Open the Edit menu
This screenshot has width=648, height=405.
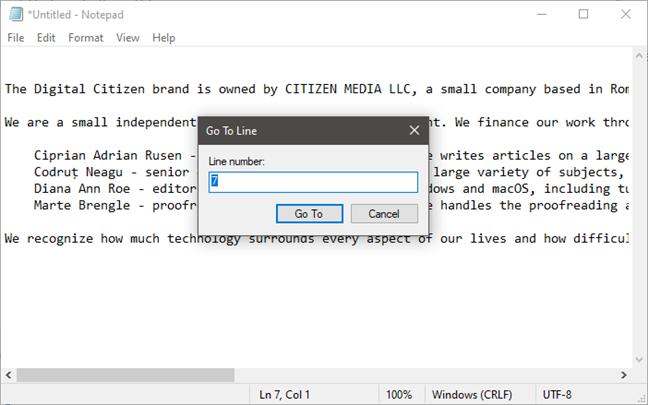tap(46, 38)
